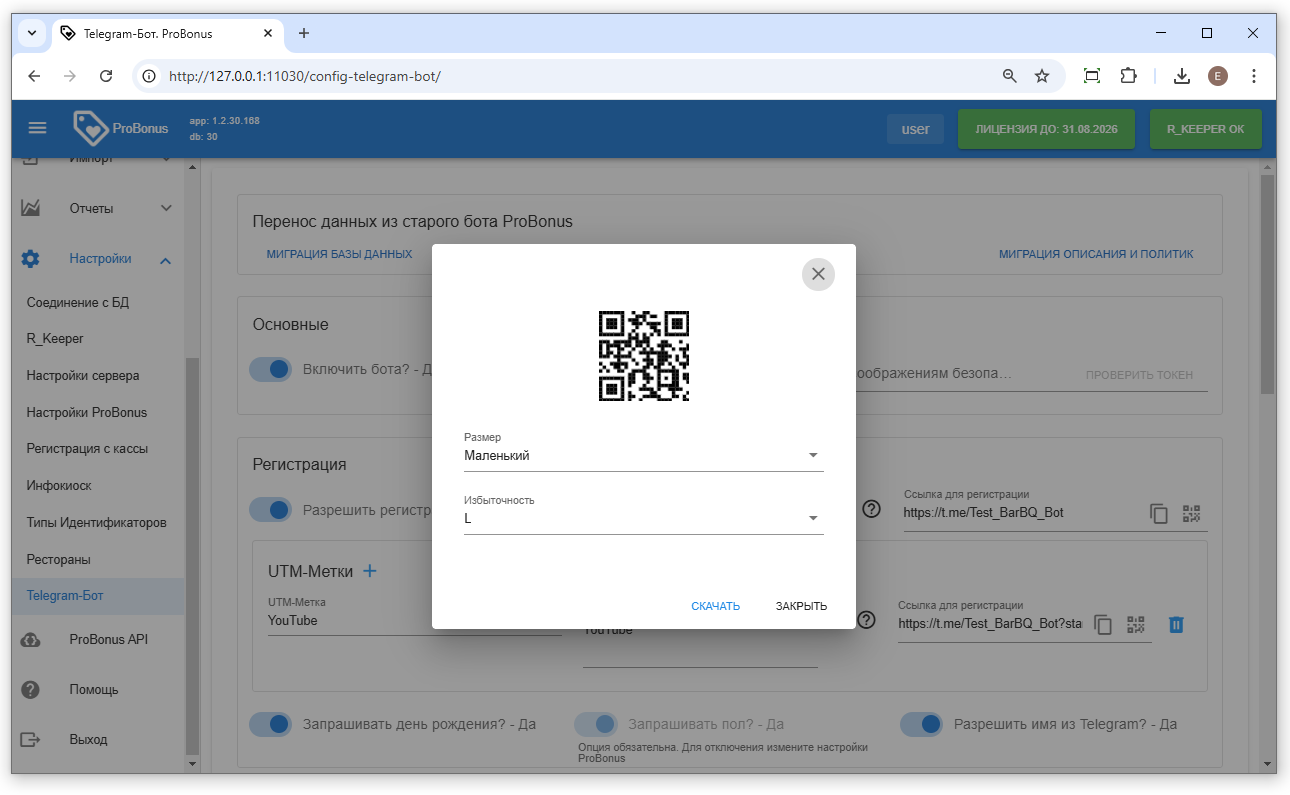Show QR code for YouTube UTM link
Screen dimensions: 1290x795
(1135, 624)
